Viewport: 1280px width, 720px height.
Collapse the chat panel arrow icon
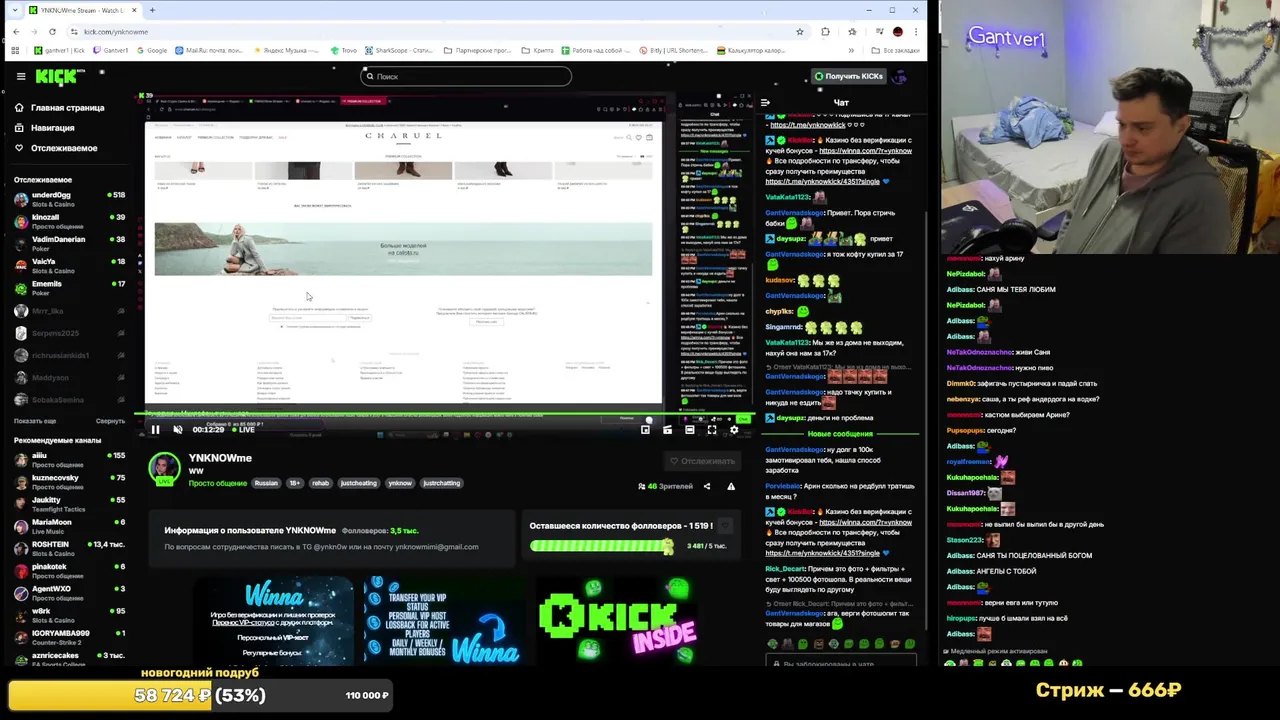[765, 102]
